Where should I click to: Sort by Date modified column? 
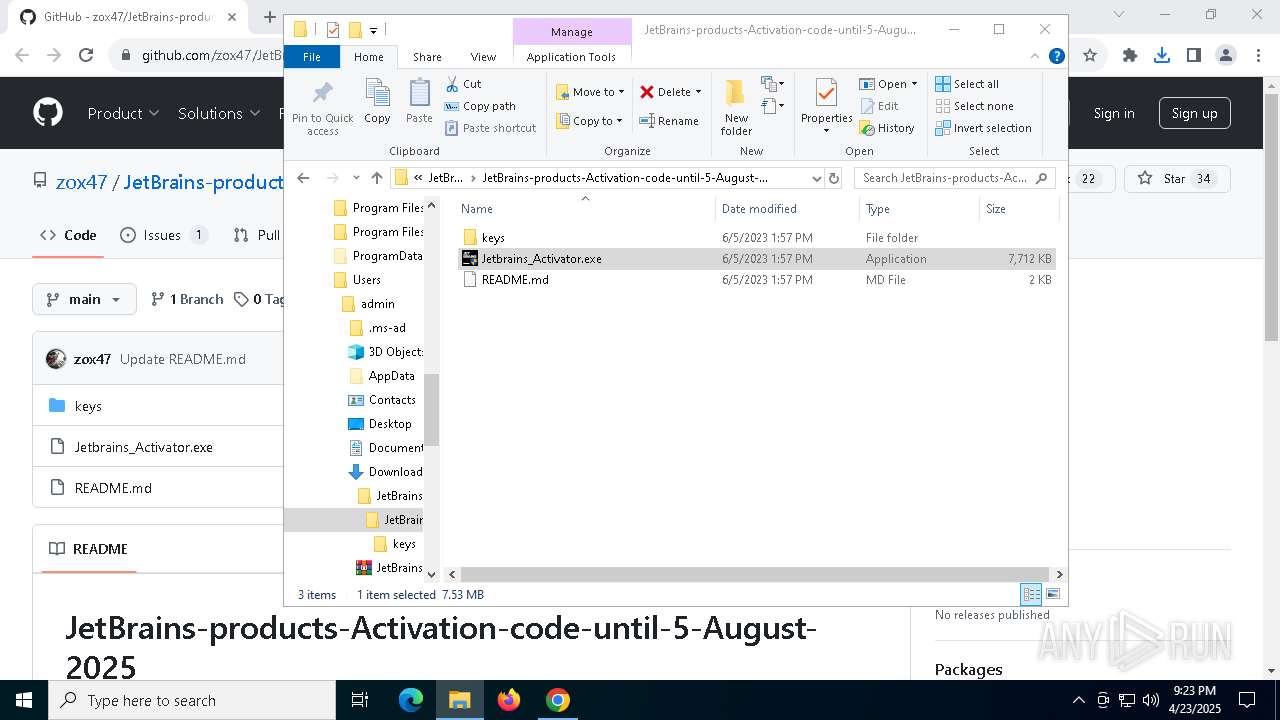[x=787, y=209]
